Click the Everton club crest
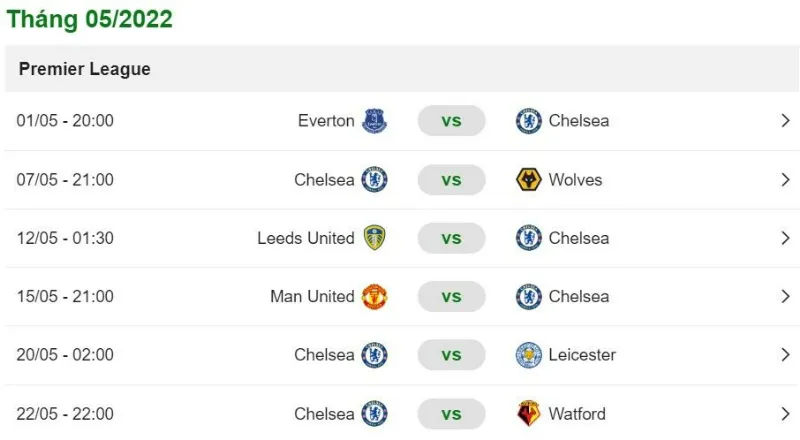Image resolution: width=800 pixels, height=440 pixels. [374, 121]
